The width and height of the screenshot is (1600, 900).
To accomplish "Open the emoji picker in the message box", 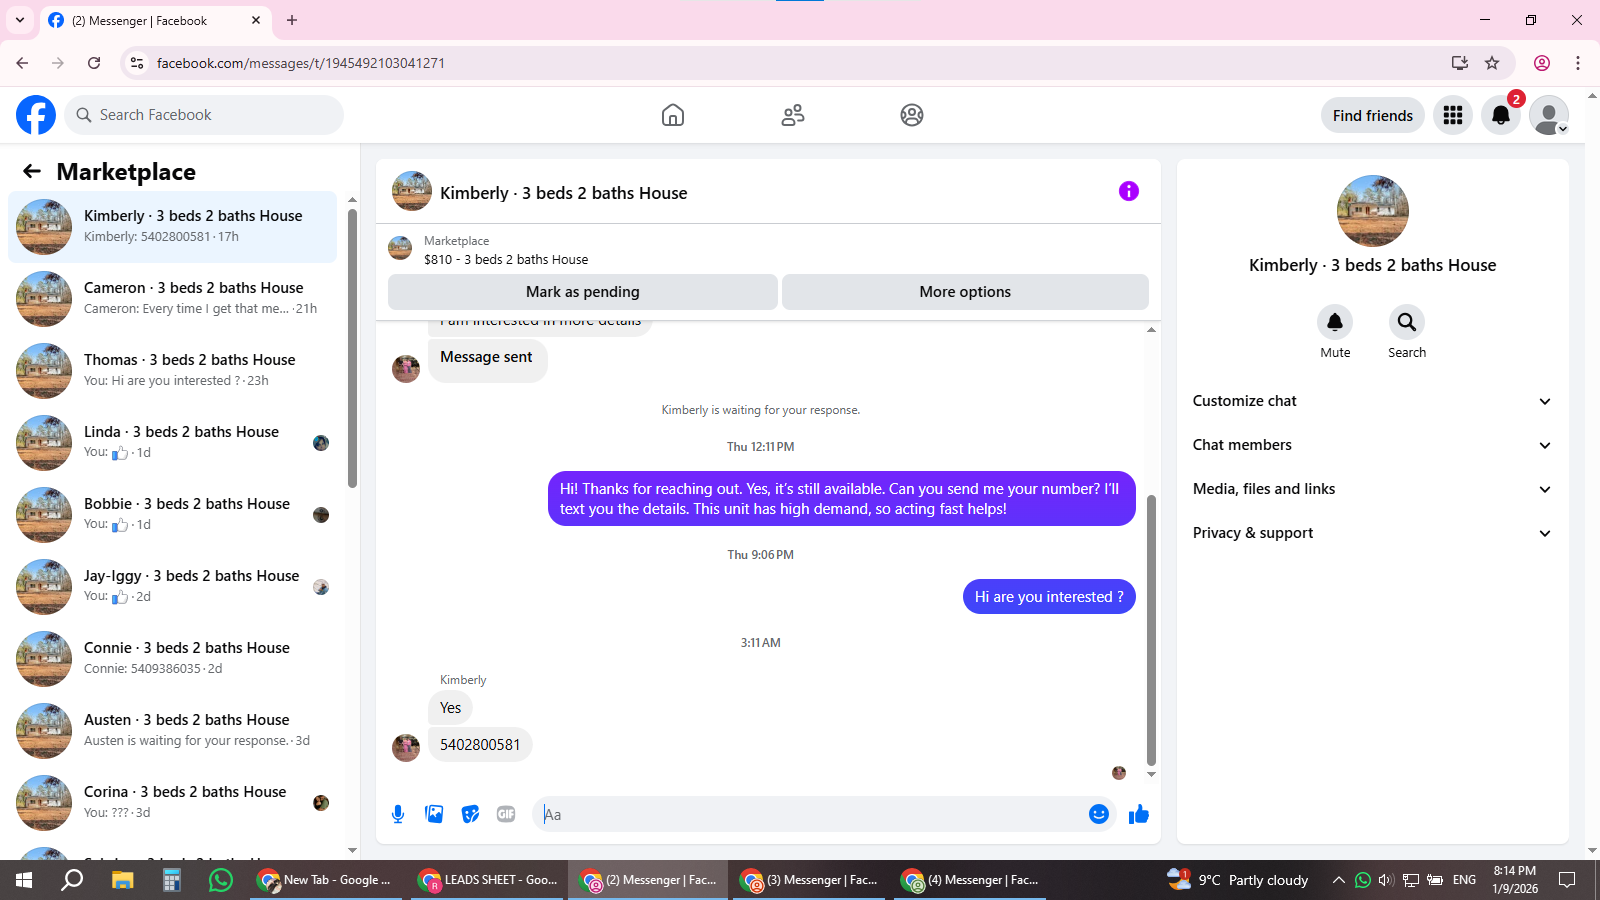I will (x=1099, y=814).
